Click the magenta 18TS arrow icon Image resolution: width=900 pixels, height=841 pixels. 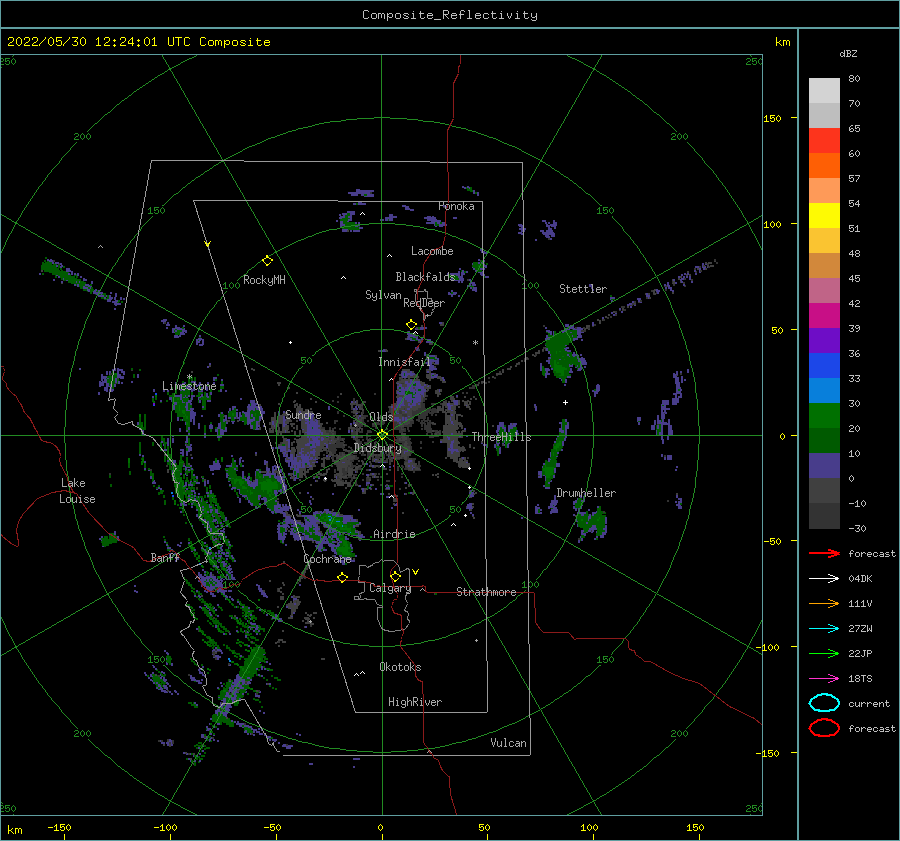click(824, 679)
